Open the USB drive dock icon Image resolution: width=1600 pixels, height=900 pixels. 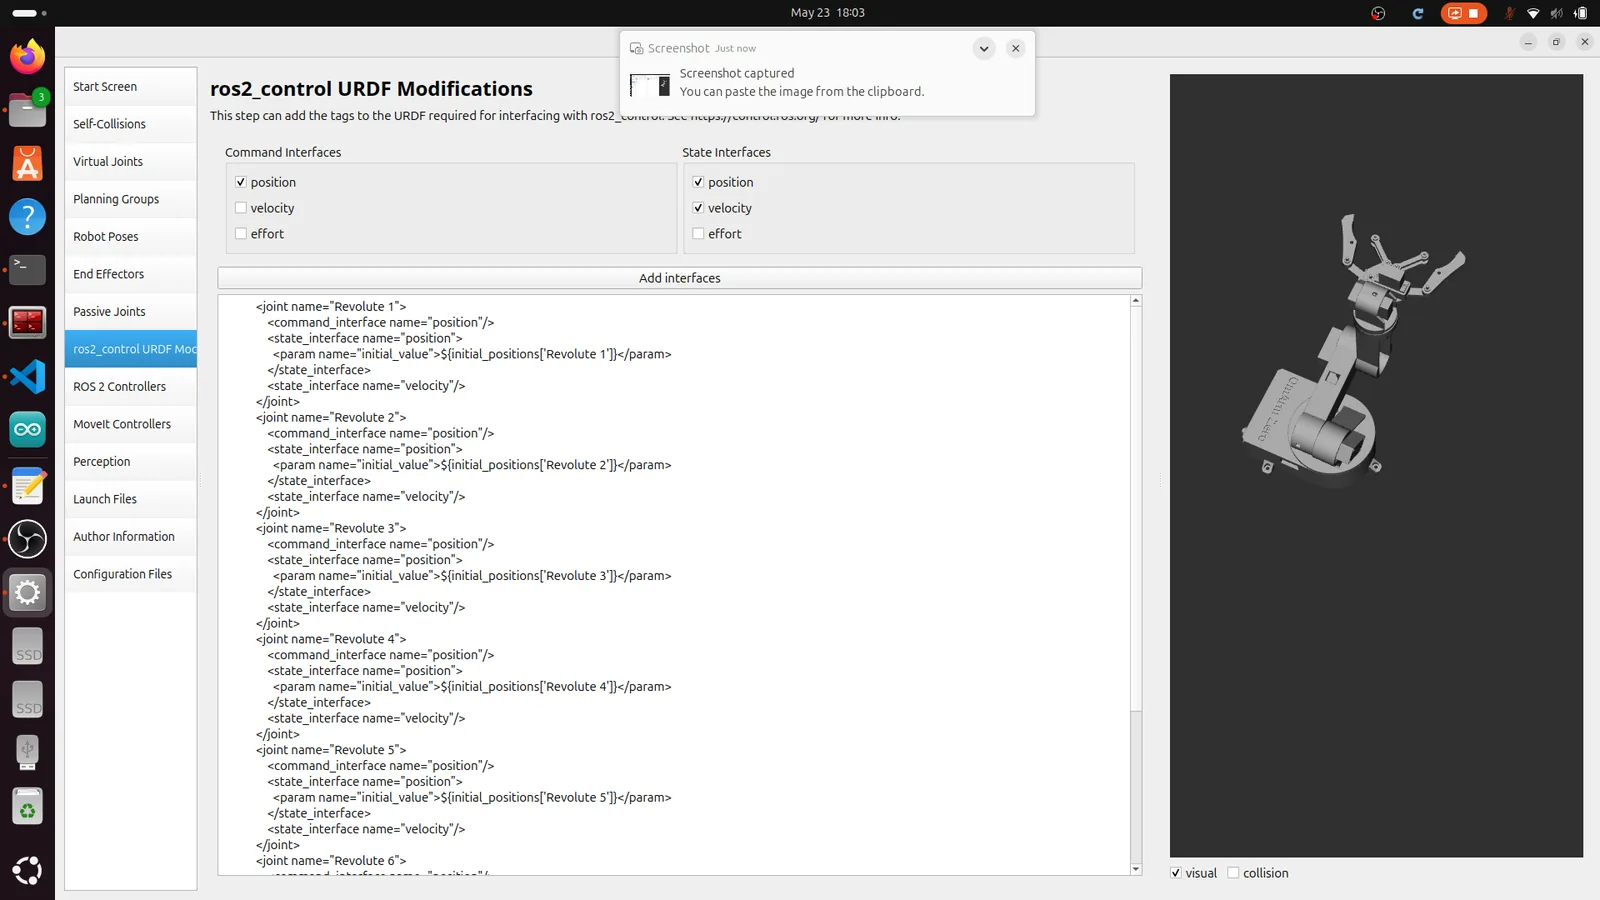[x=27, y=753]
